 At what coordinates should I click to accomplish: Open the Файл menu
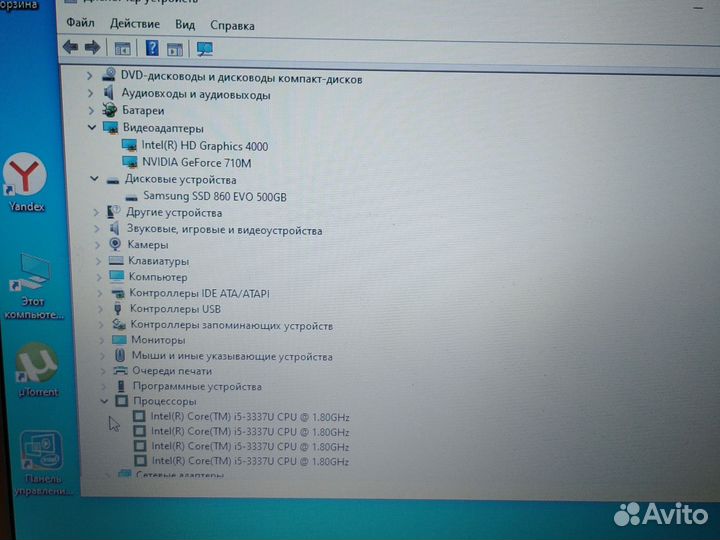80,22
